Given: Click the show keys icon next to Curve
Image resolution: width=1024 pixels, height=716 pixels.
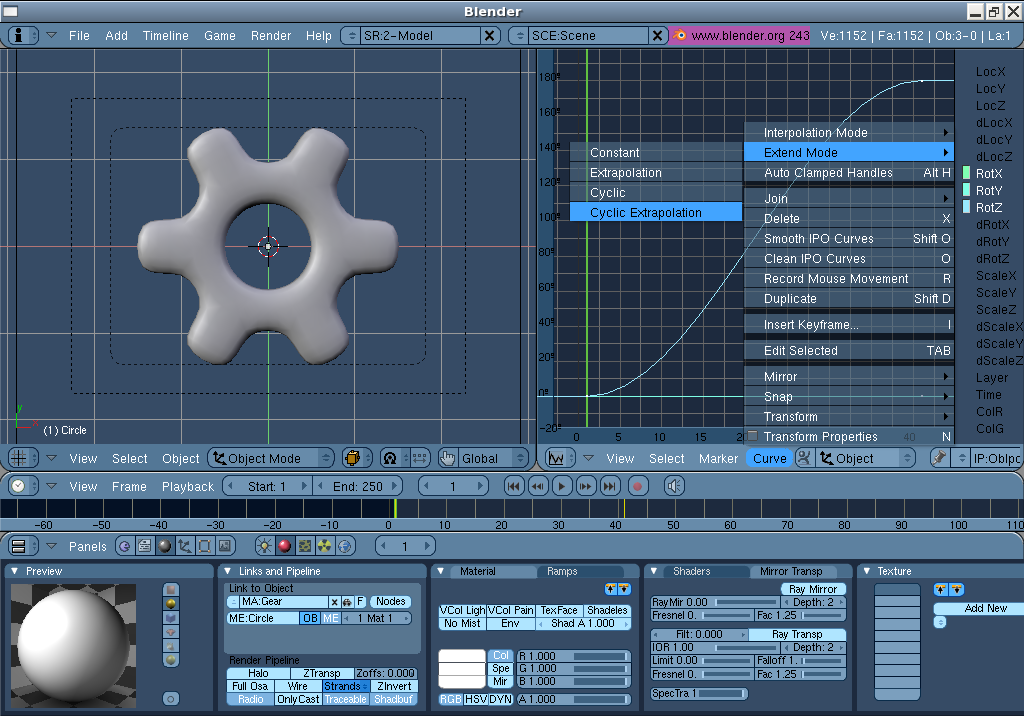Looking at the screenshot, I should coord(804,458).
